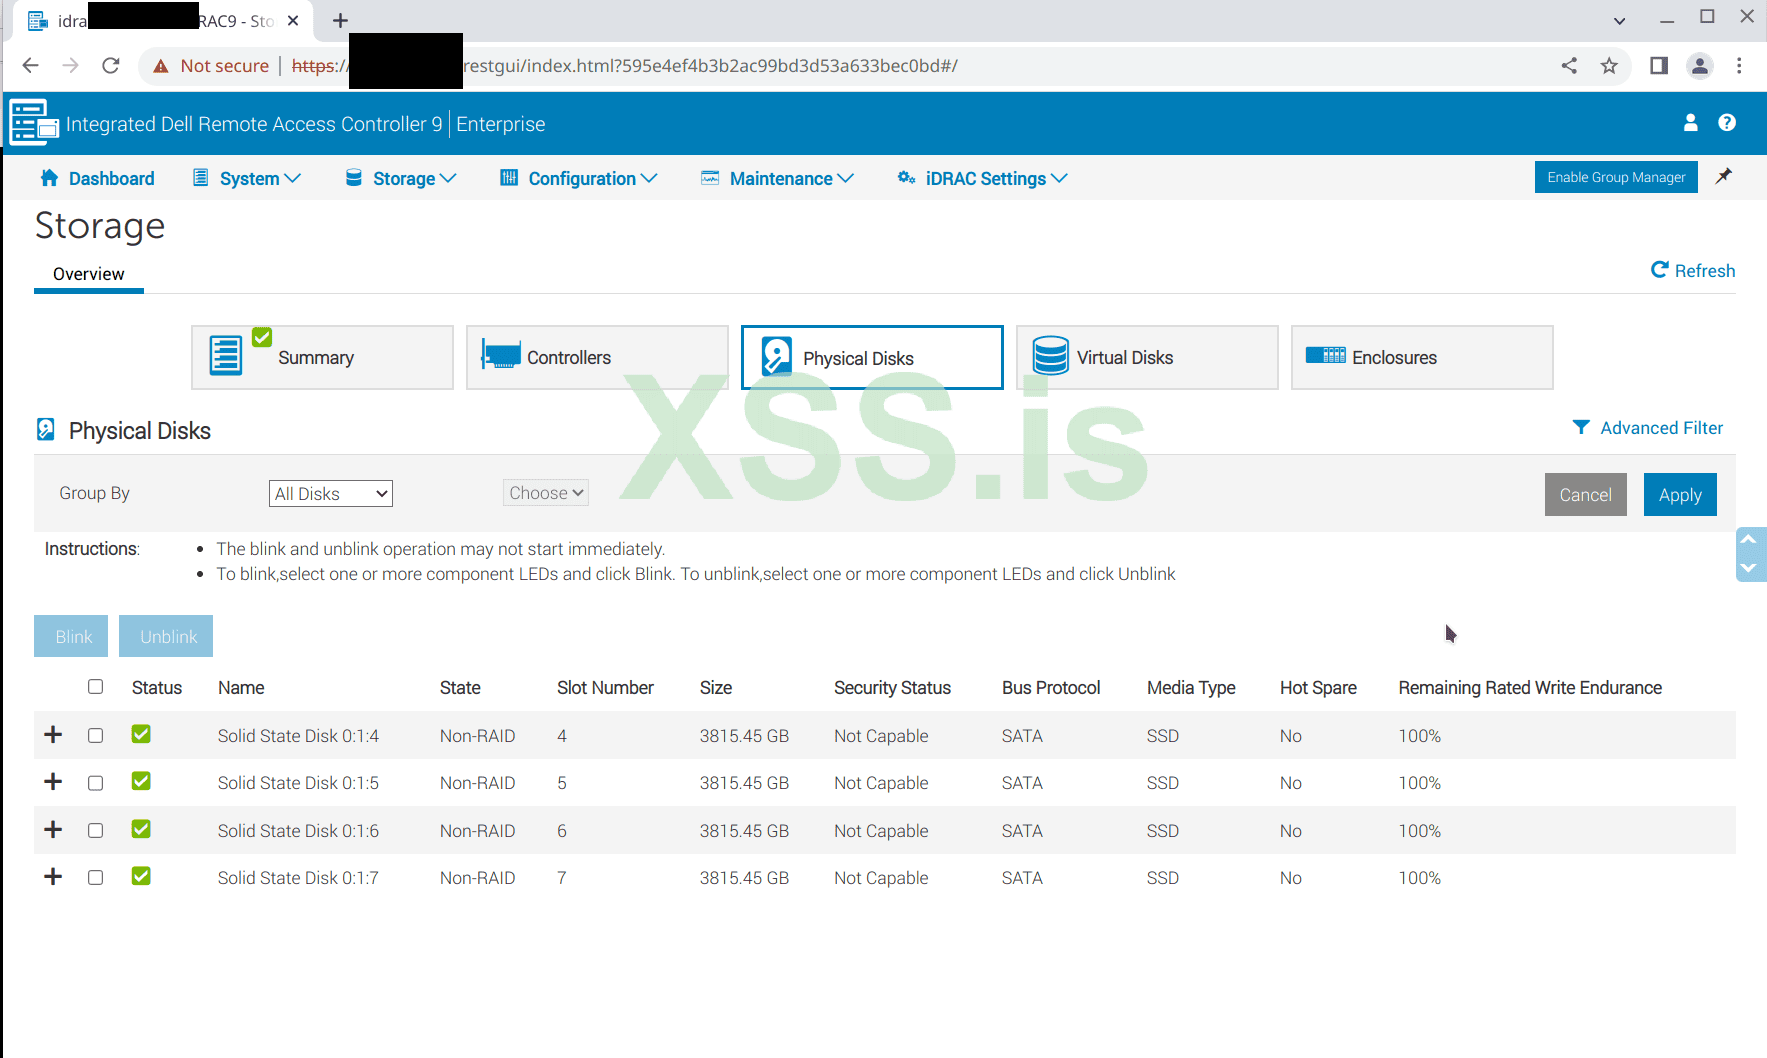The image size is (1767, 1058).
Task: Open the All Disks group-by dropdown
Action: pyautogui.click(x=330, y=494)
